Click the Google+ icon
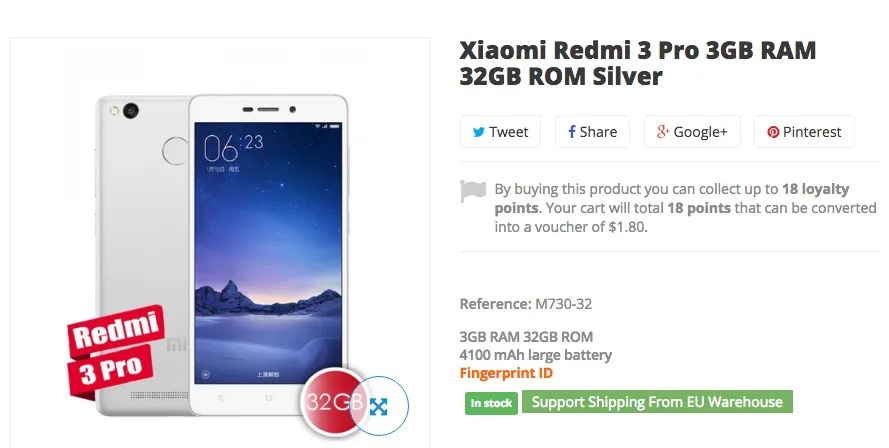This screenshot has height=448, width=889. coord(662,132)
